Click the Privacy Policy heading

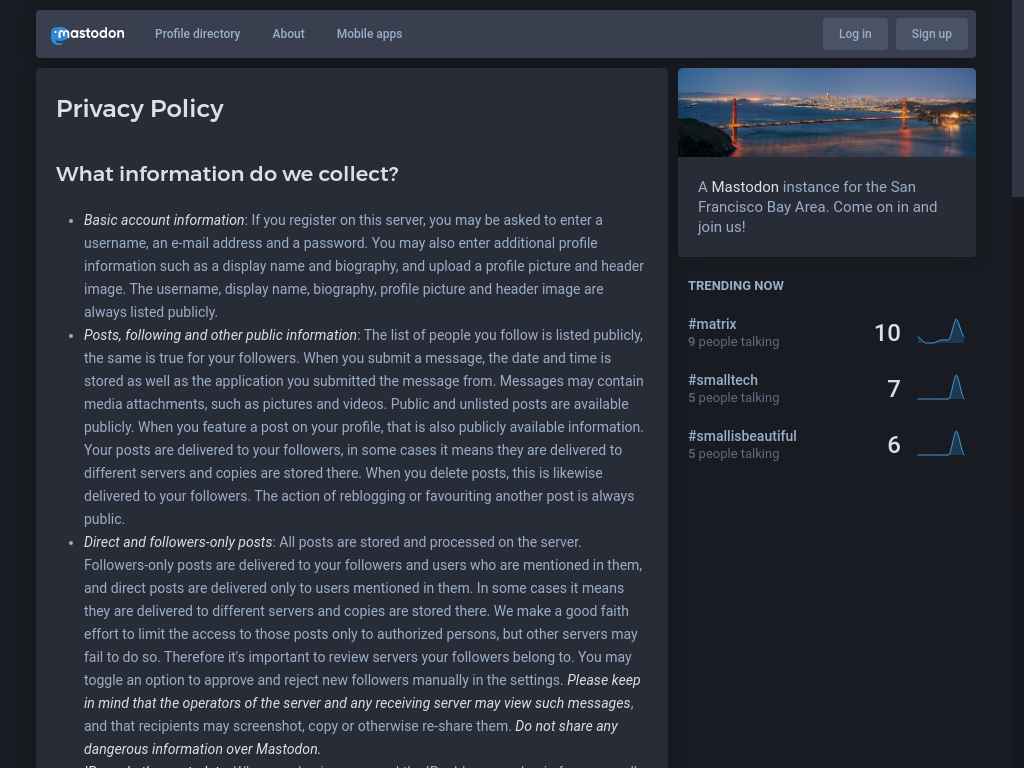[x=140, y=109]
